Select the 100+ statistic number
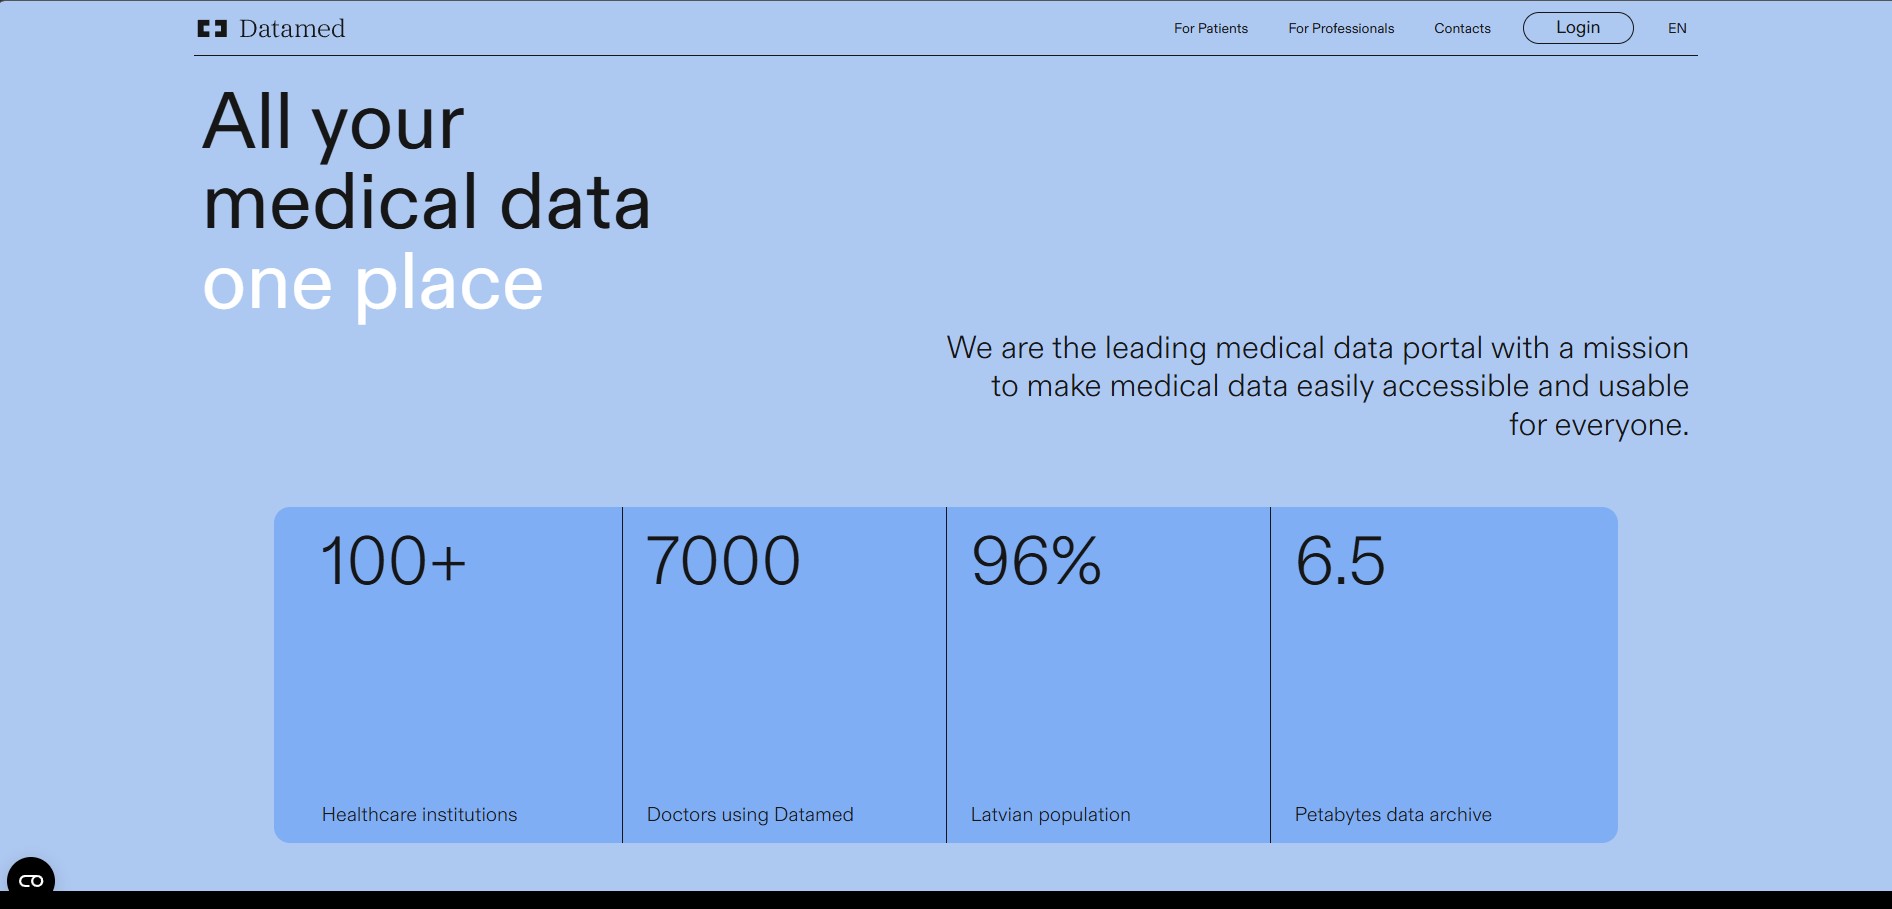This screenshot has height=909, width=1892. tap(394, 561)
